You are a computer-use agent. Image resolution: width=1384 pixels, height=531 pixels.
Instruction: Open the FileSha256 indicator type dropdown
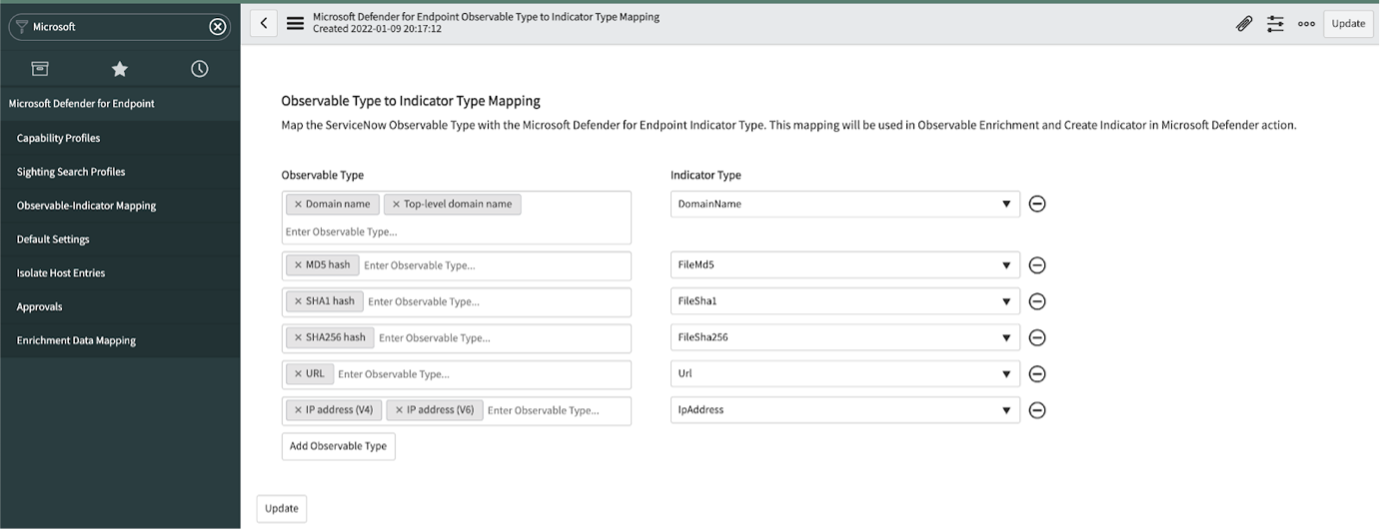pyautogui.click(x=845, y=338)
